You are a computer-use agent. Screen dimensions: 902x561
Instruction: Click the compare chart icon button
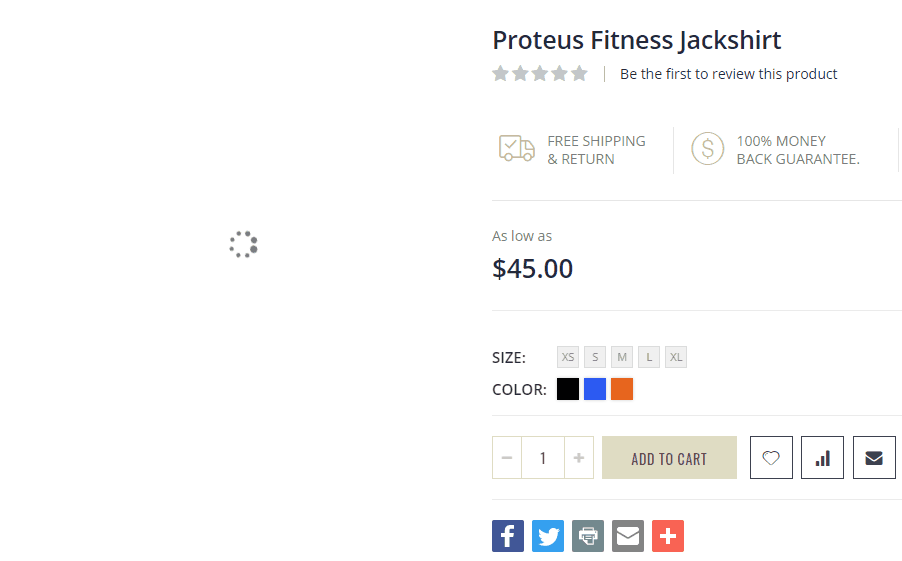pos(822,458)
